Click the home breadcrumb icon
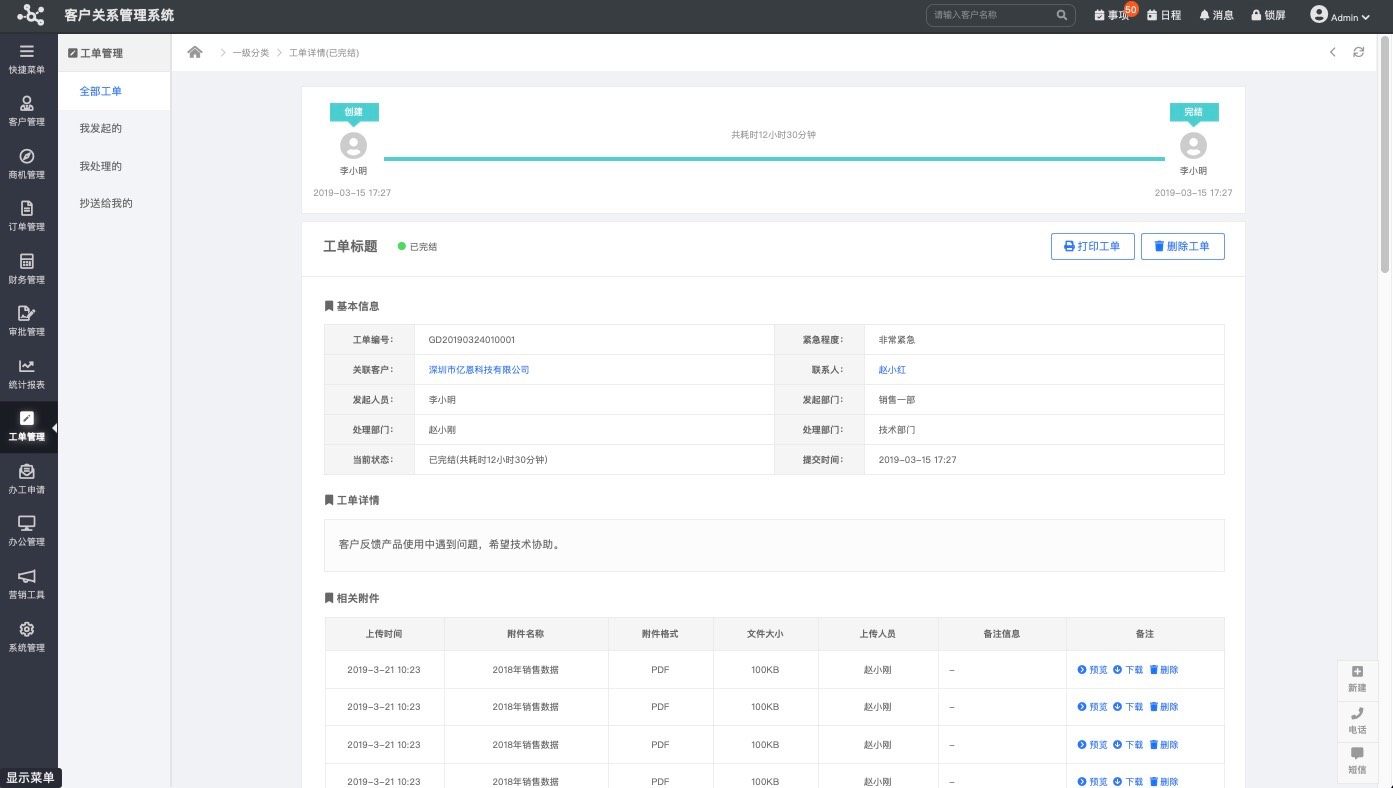The width and height of the screenshot is (1393, 788). pyautogui.click(x=195, y=52)
